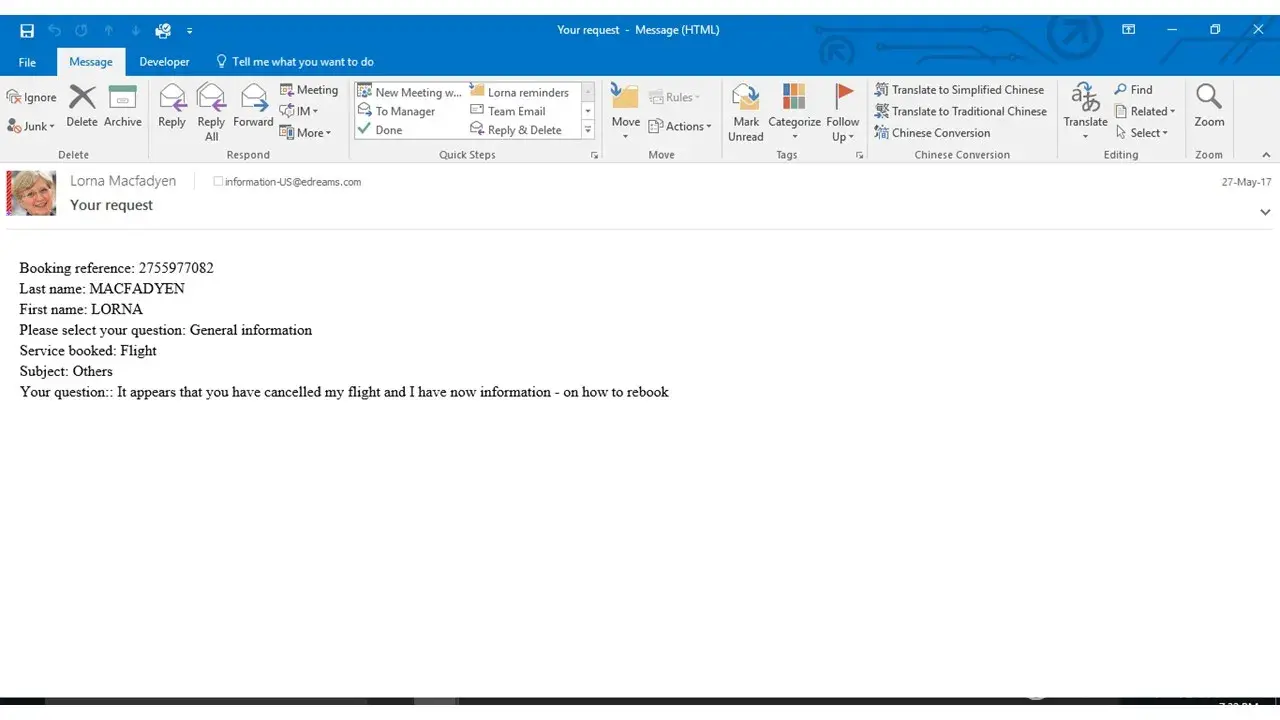Image resolution: width=1280 pixels, height=720 pixels.
Task: Expand message header chevron
Action: coord(1265,212)
